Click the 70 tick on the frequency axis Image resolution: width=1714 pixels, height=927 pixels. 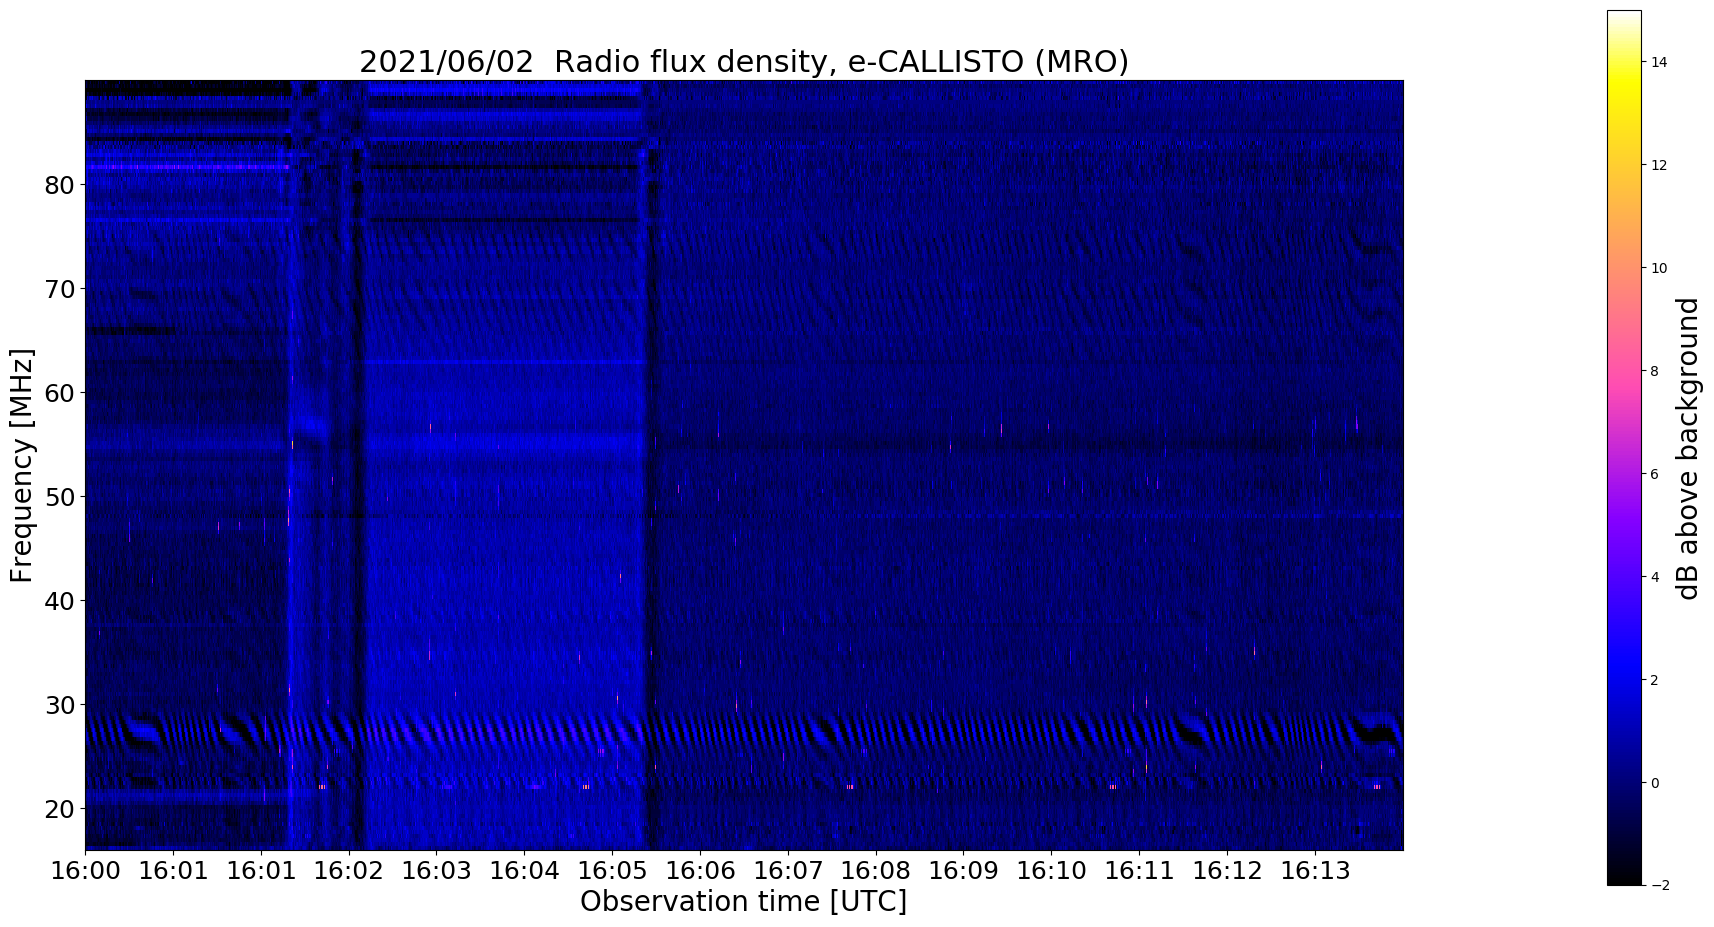click(60, 289)
